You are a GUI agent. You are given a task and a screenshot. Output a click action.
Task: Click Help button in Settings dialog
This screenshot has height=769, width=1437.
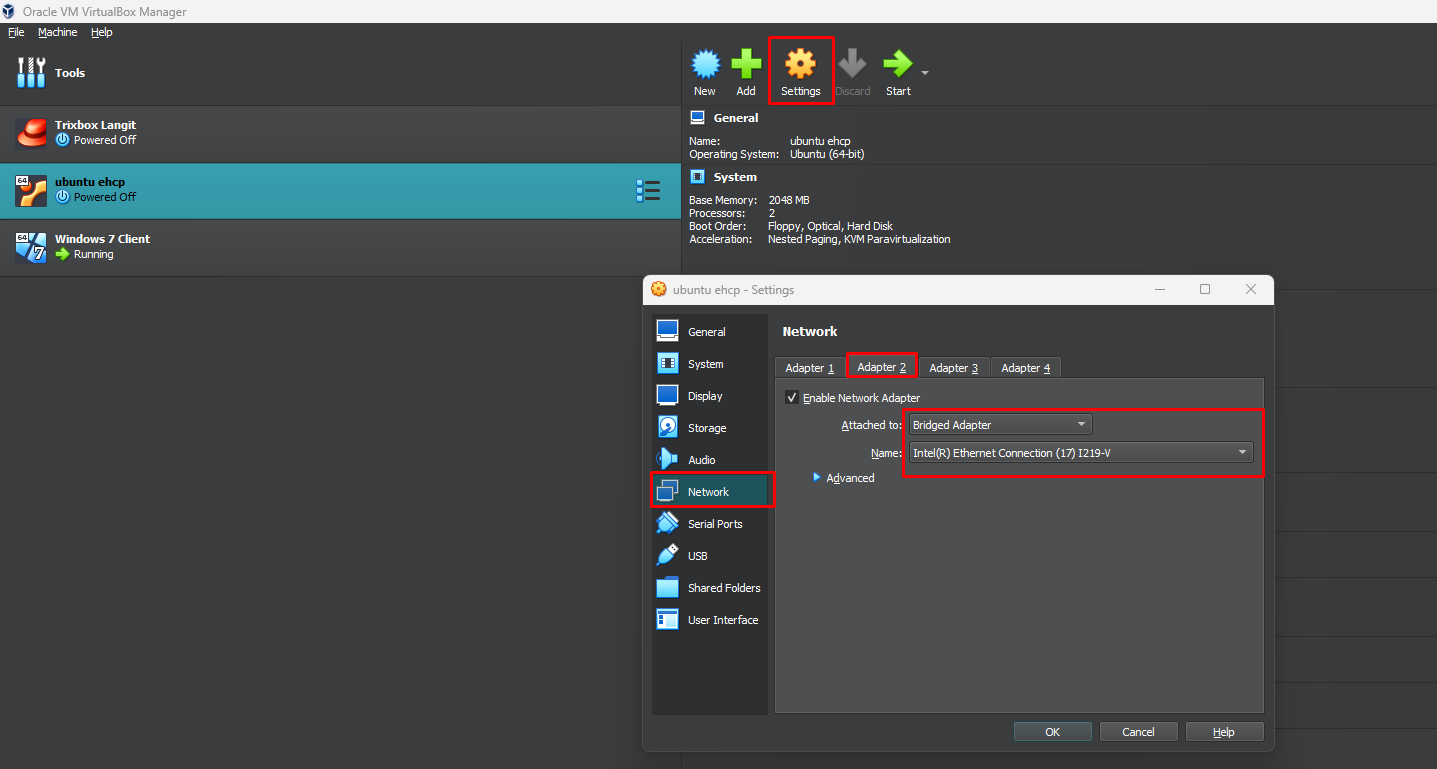1225,732
